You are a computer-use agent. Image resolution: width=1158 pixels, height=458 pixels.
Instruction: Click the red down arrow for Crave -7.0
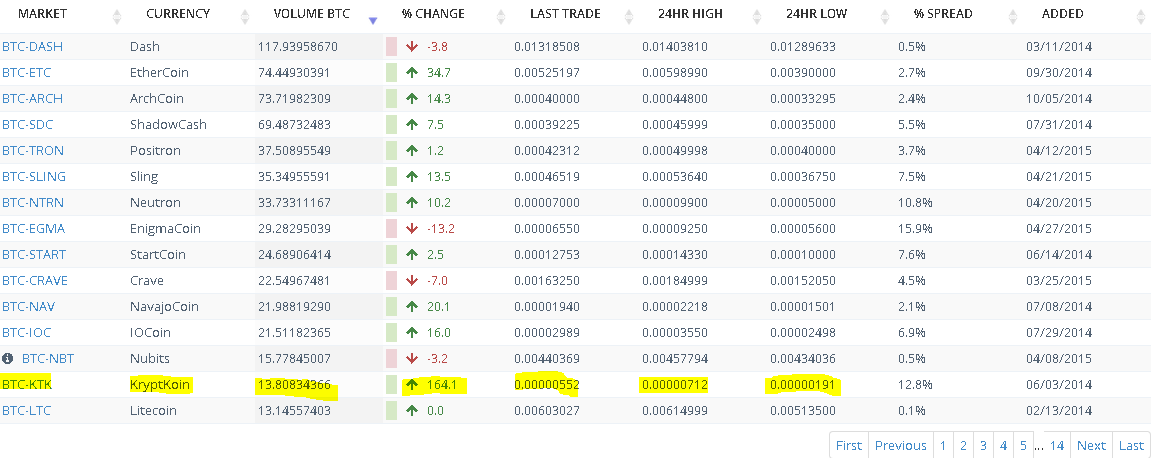pos(411,281)
